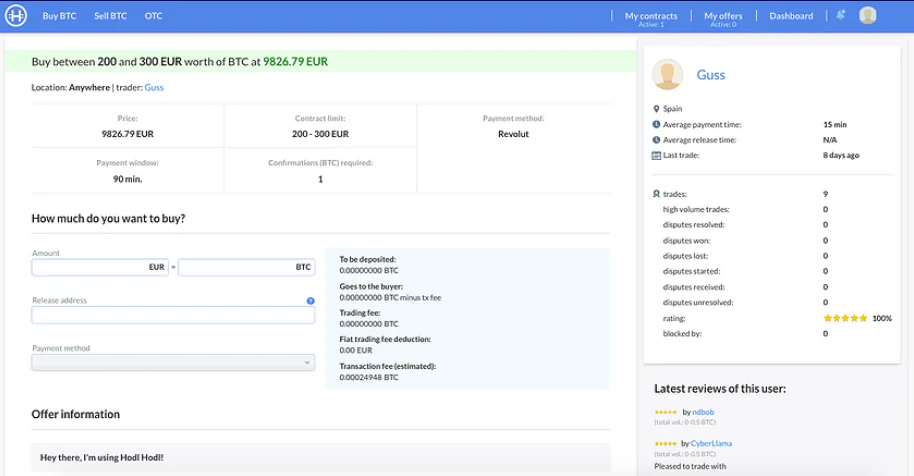This screenshot has height=476, width=914.
Task: Click the last trade calendar icon
Action: pos(656,155)
